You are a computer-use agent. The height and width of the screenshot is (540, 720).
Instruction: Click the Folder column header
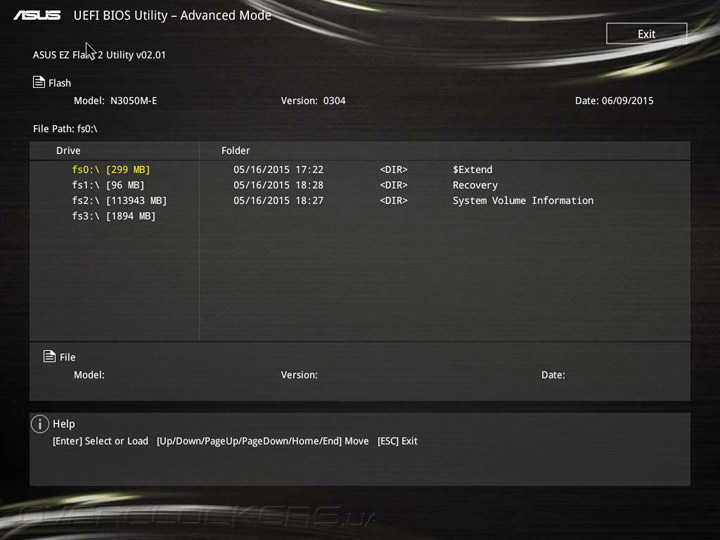tap(236, 151)
